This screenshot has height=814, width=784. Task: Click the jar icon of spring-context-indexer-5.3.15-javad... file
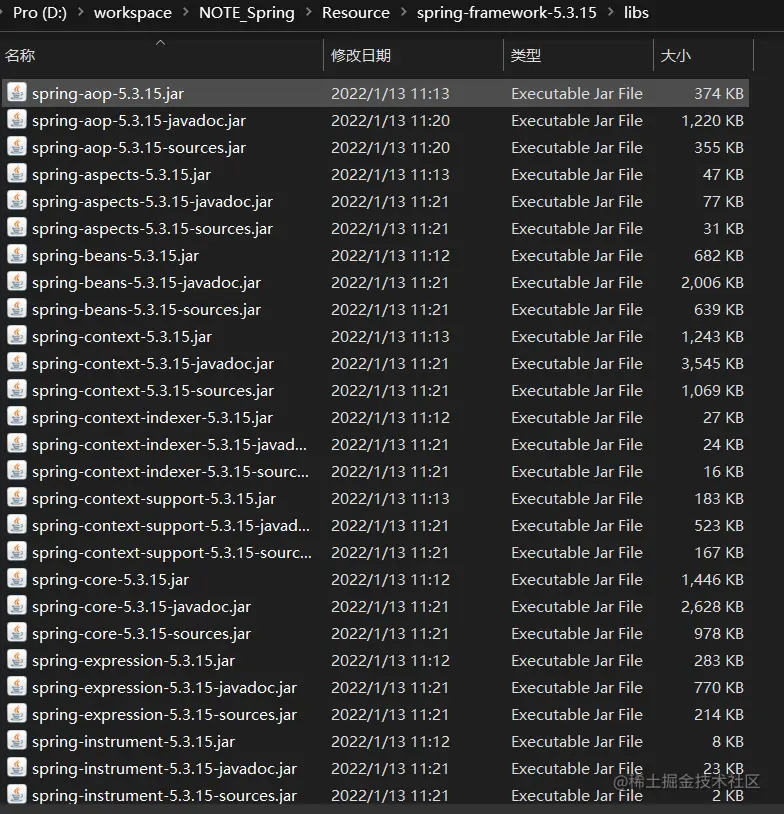(17, 444)
